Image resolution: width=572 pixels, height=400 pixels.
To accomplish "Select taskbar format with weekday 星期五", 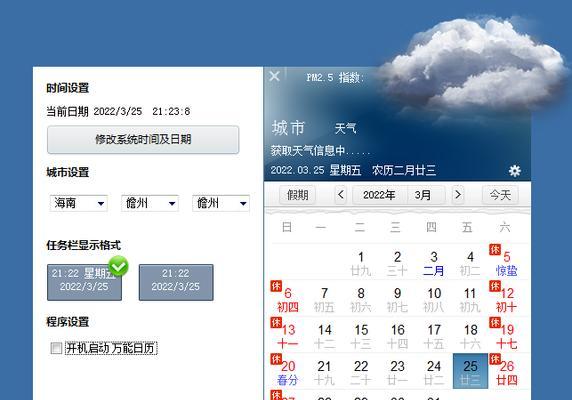I will click(x=84, y=282).
